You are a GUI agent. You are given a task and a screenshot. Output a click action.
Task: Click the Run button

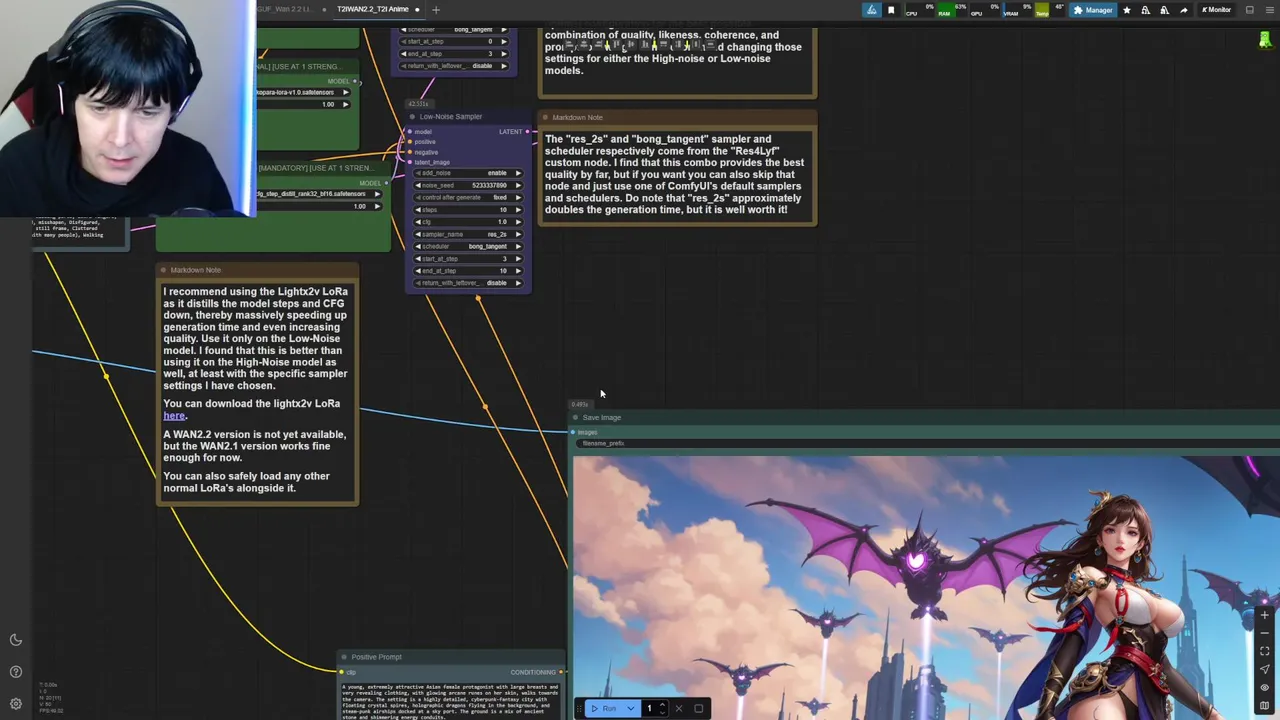604,708
